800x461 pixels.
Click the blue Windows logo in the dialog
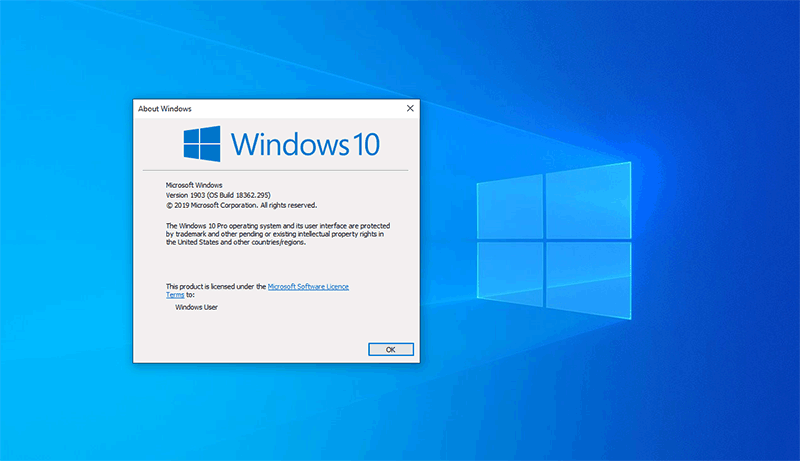[202, 144]
